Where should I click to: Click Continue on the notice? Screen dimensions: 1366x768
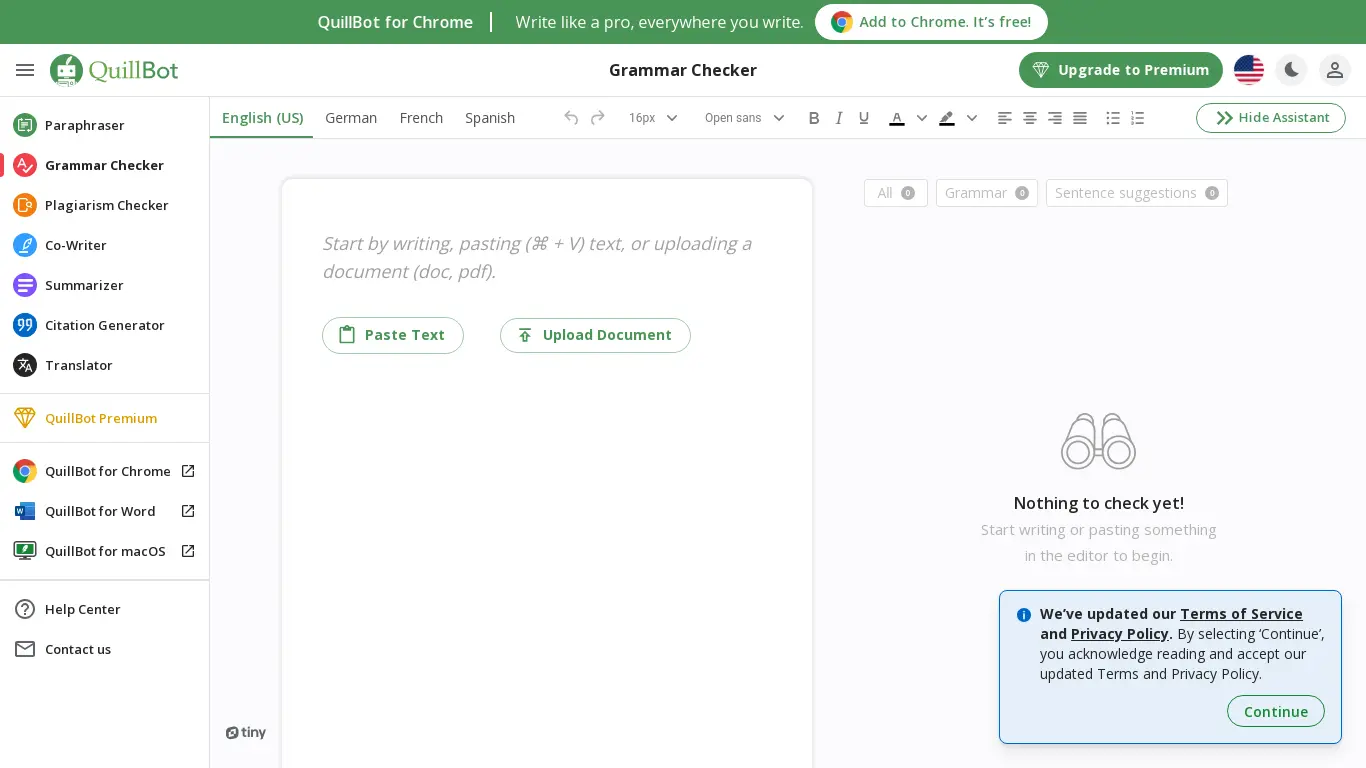click(1276, 712)
